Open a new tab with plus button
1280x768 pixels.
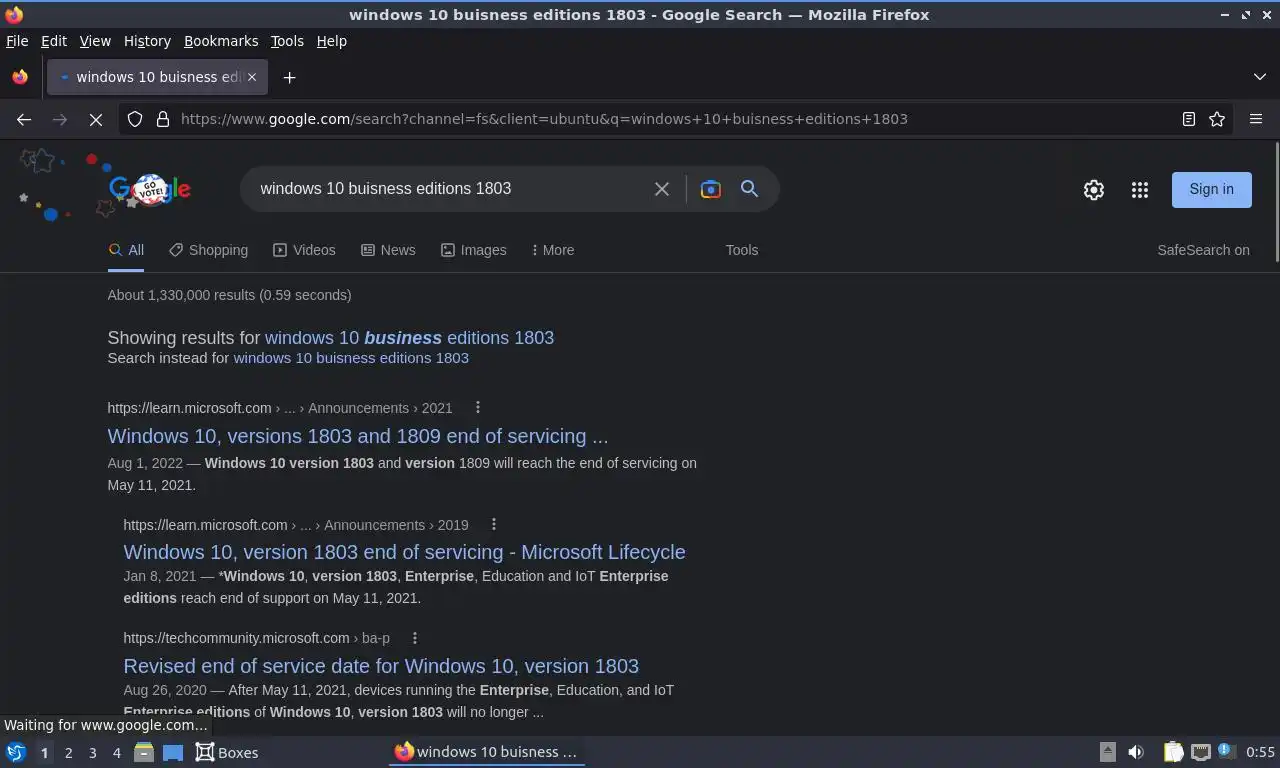289,77
